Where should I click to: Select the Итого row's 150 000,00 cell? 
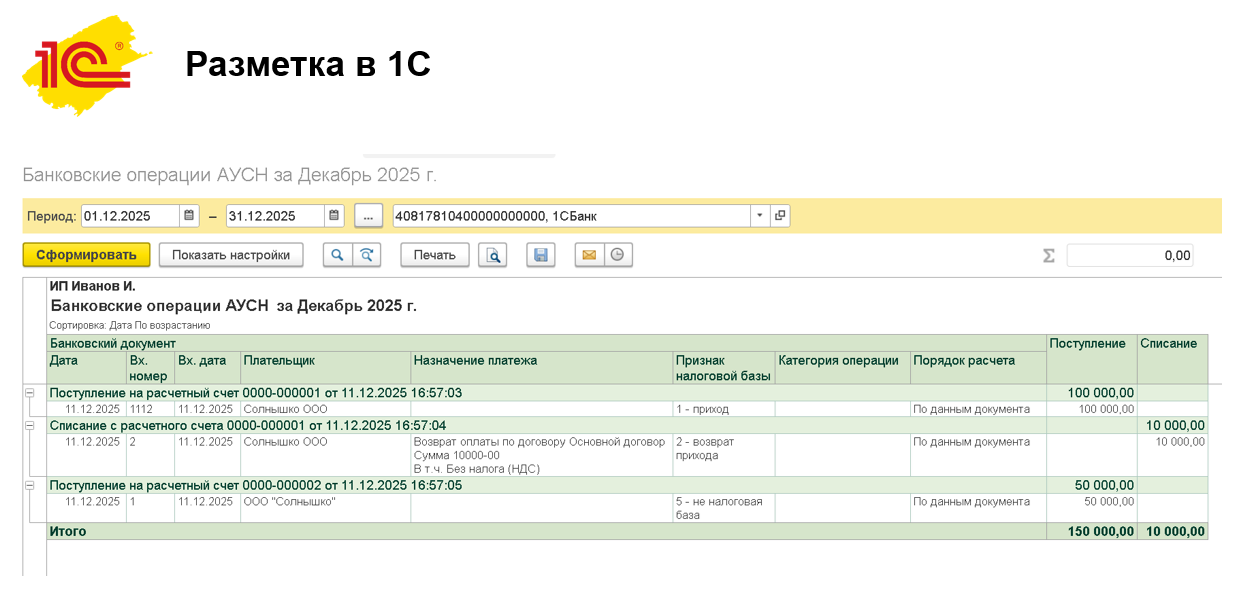coord(1091,532)
